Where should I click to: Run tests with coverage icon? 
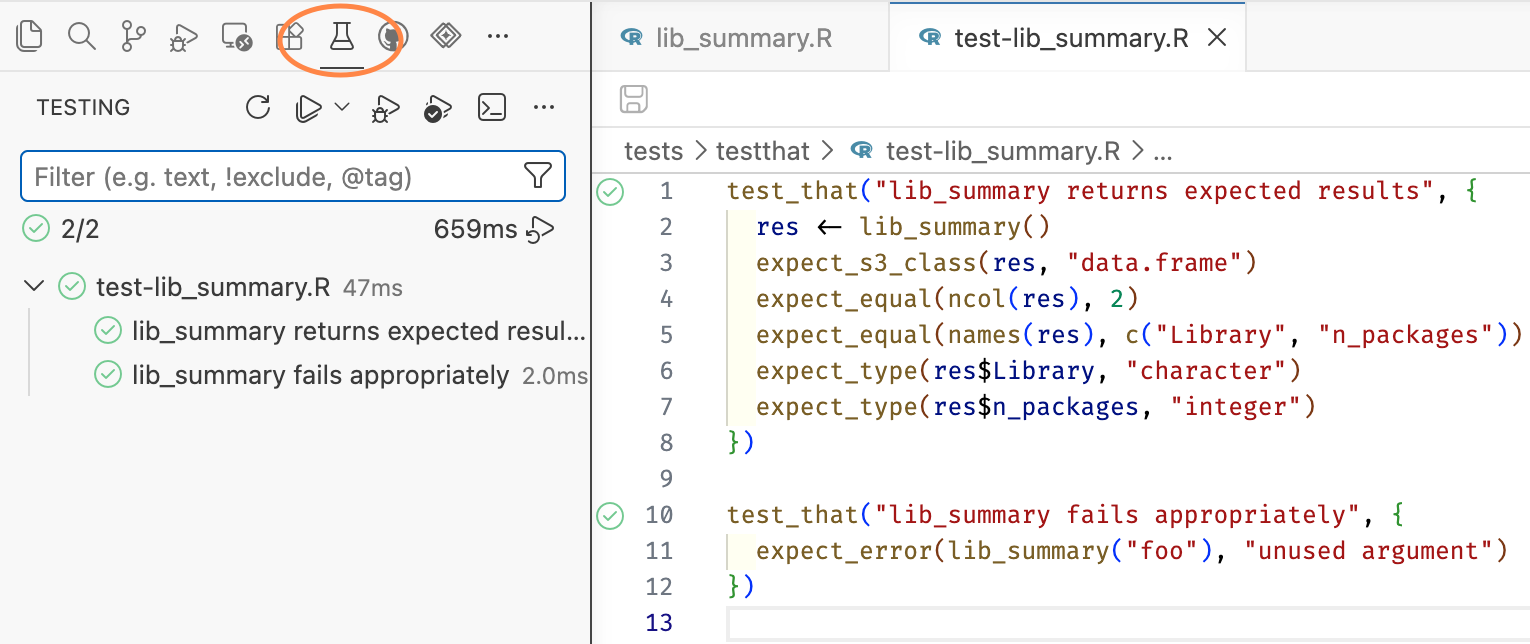click(437, 108)
